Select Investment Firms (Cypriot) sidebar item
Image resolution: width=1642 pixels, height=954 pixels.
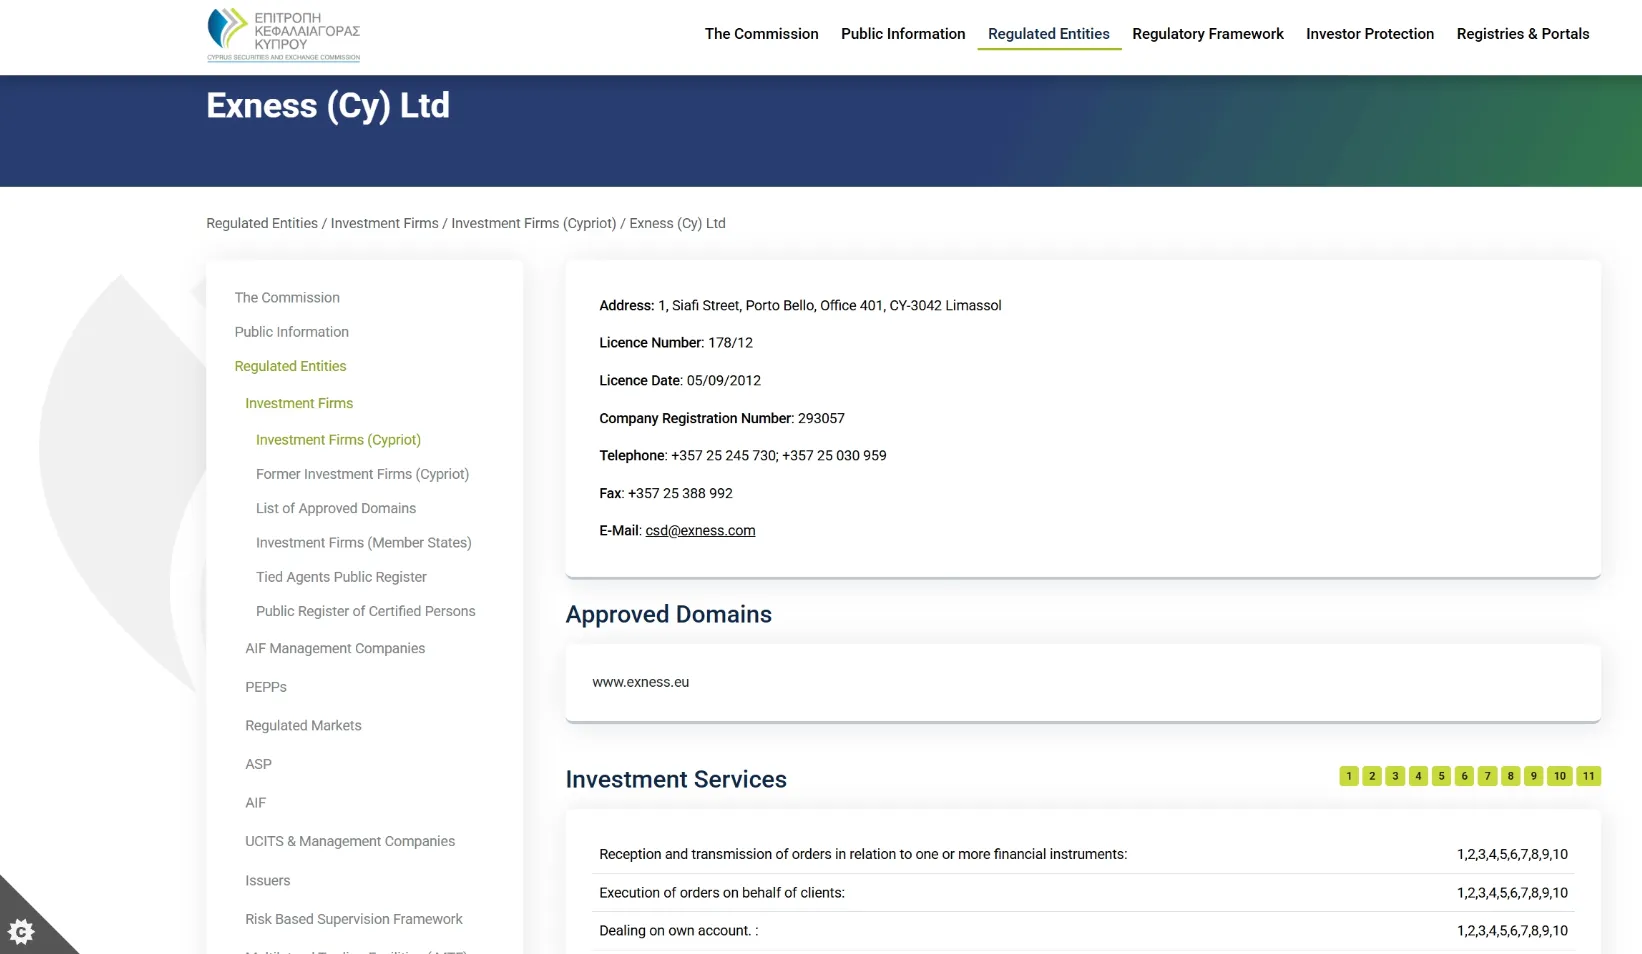[x=338, y=440]
